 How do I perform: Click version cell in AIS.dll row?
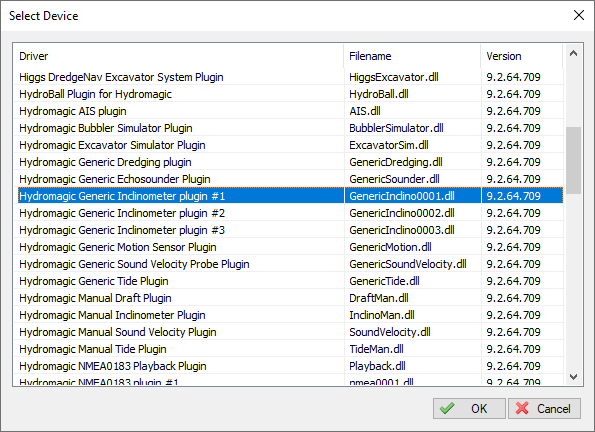pos(513,111)
